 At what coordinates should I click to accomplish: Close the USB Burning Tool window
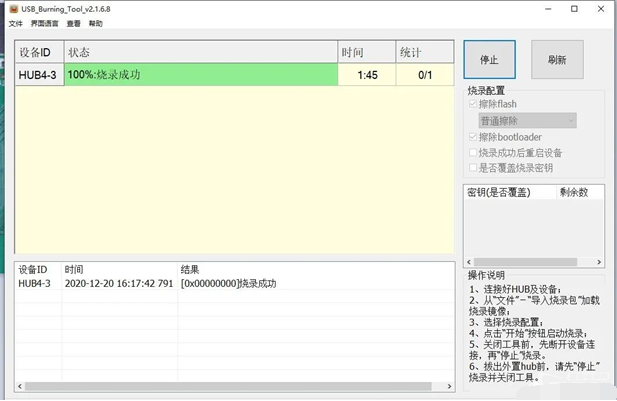(x=601, y=9)
